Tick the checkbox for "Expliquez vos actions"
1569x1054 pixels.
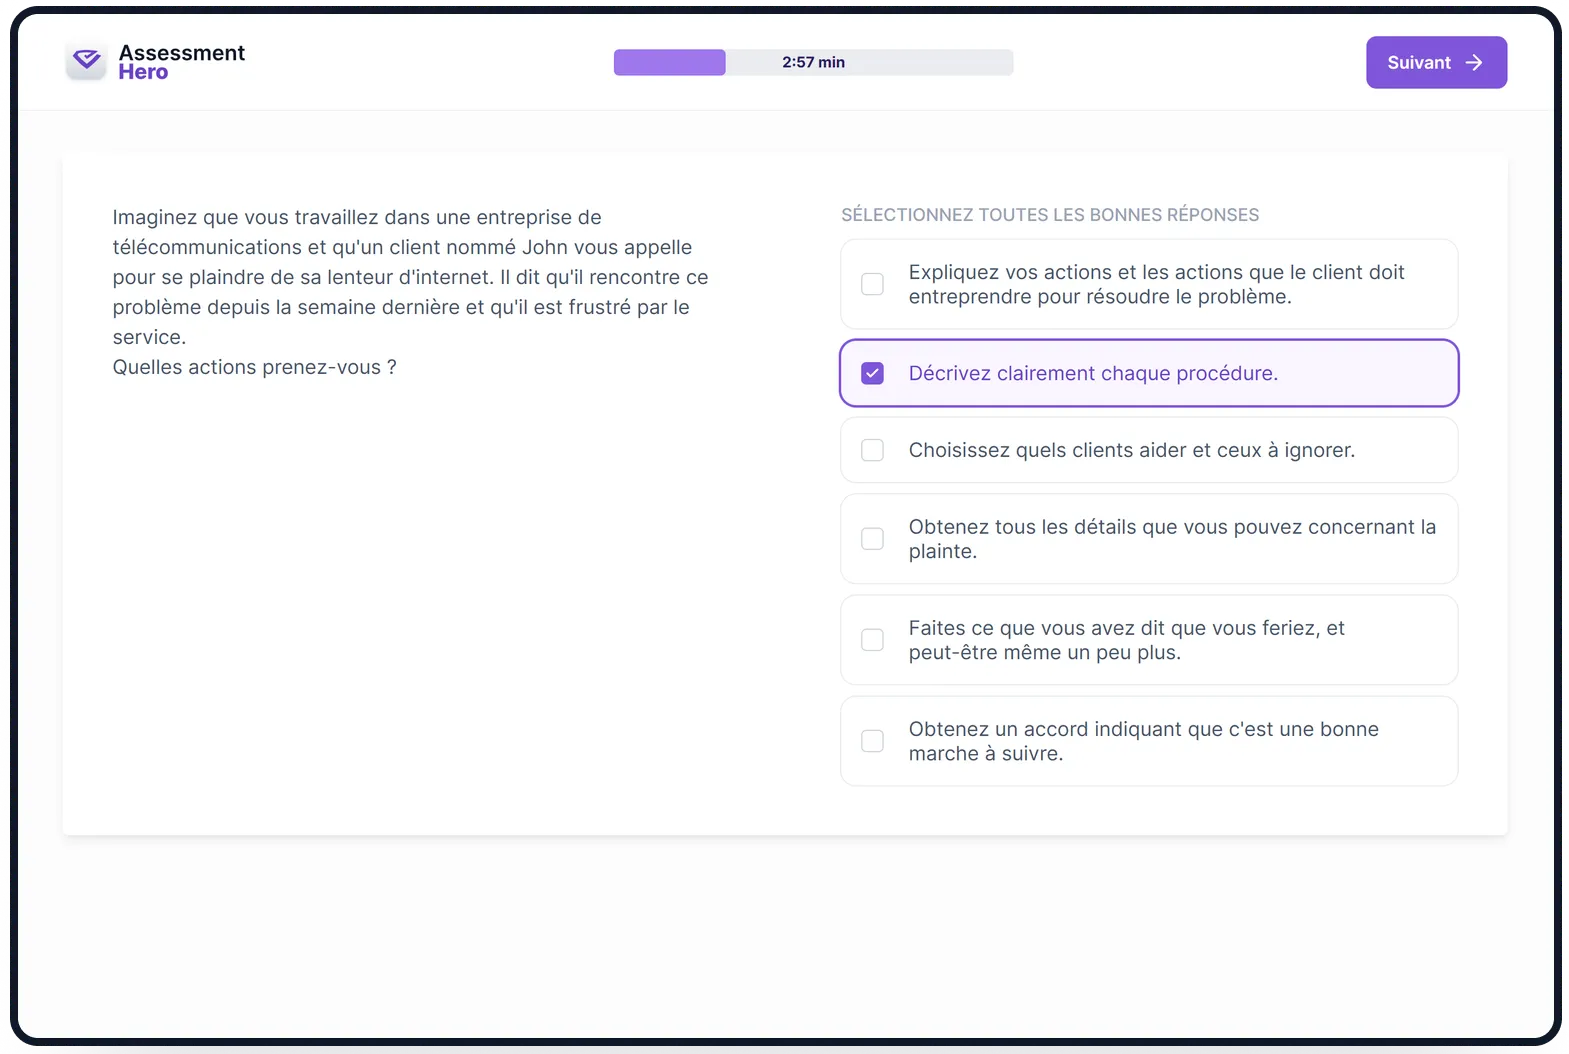tap(873, 284)
